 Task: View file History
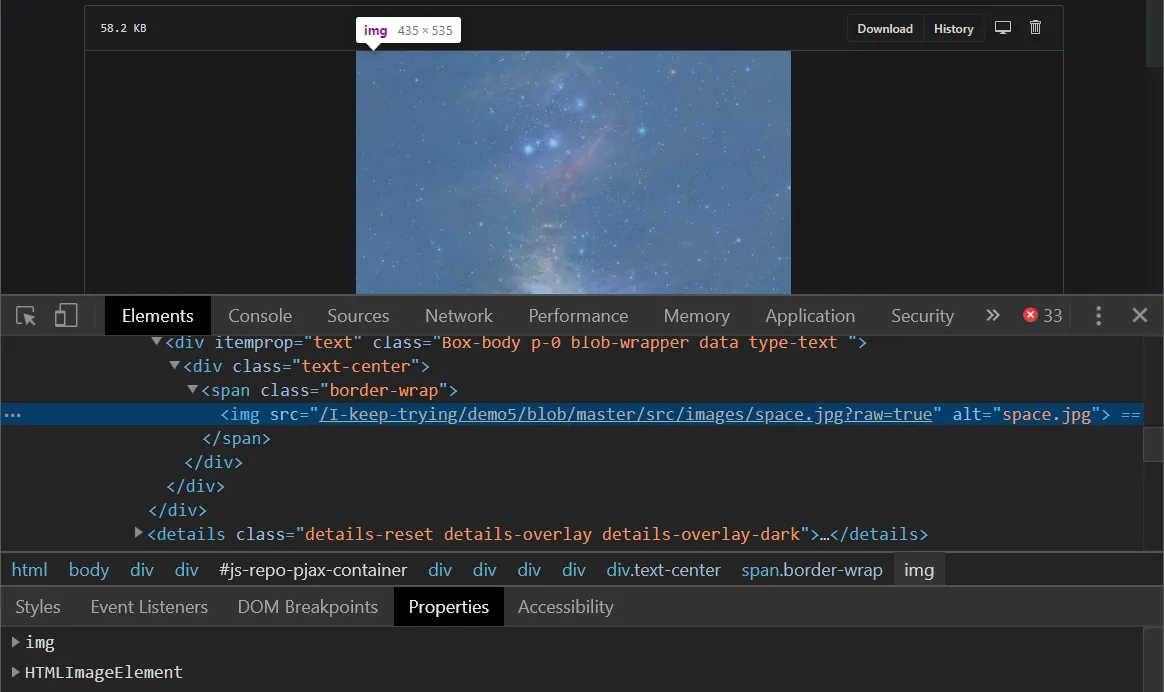pyautogui.click(x=953, y=29)
